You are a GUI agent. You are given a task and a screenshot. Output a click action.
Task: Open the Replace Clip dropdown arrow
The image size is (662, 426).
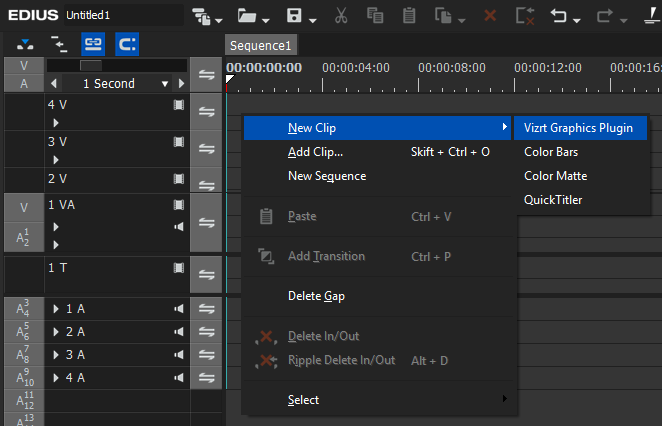point(461,20)
